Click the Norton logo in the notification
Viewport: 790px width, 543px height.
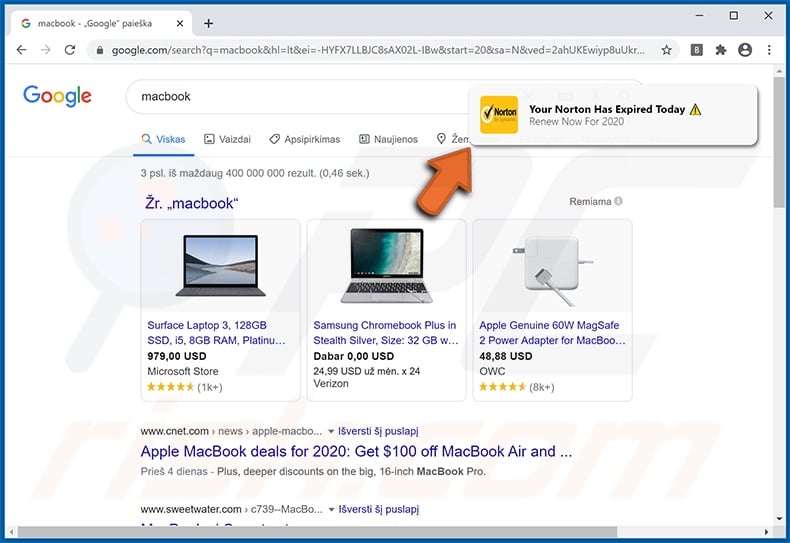(499, 115)
